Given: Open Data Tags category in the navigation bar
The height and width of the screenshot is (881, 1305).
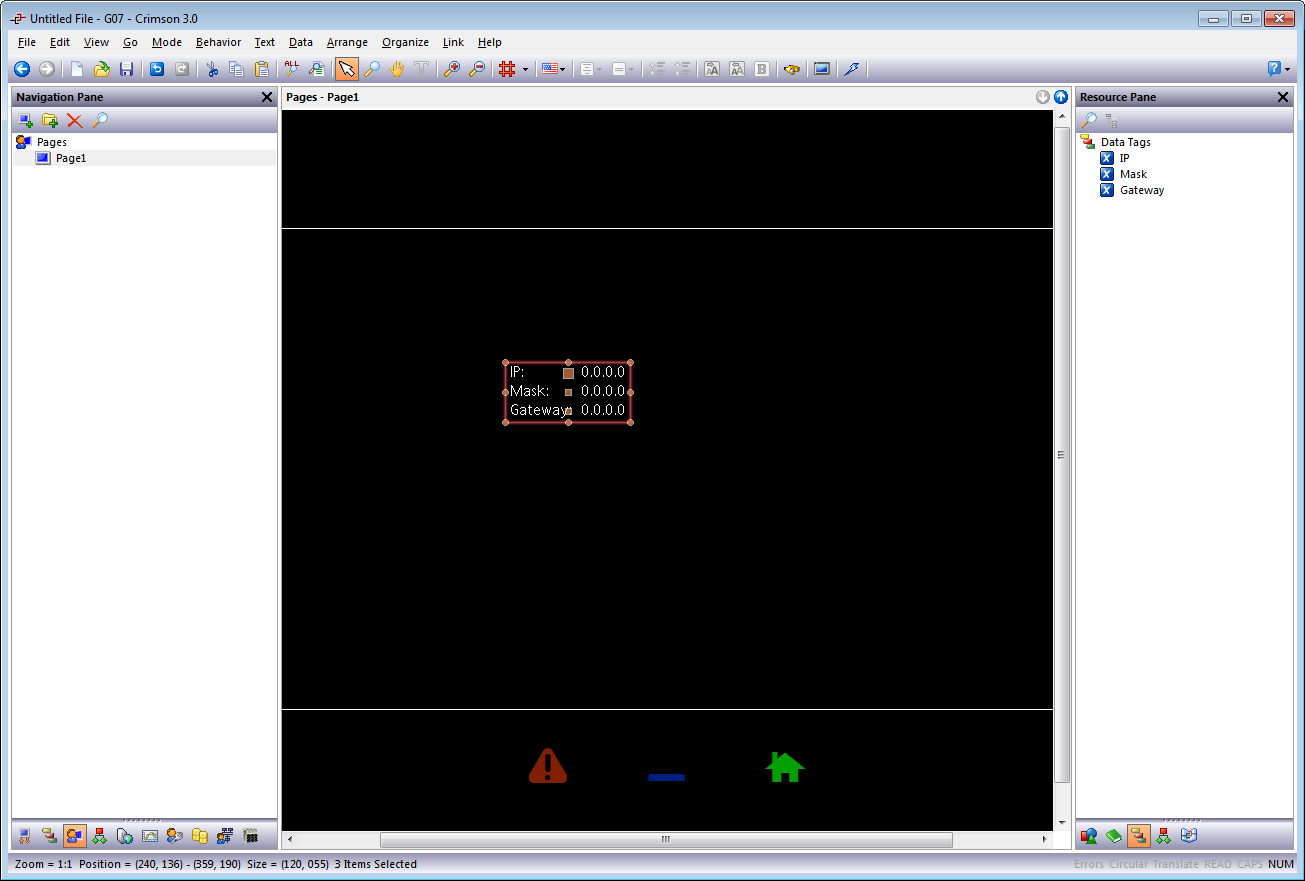Looking at the screenshot, I should click(x=50, y=836).
